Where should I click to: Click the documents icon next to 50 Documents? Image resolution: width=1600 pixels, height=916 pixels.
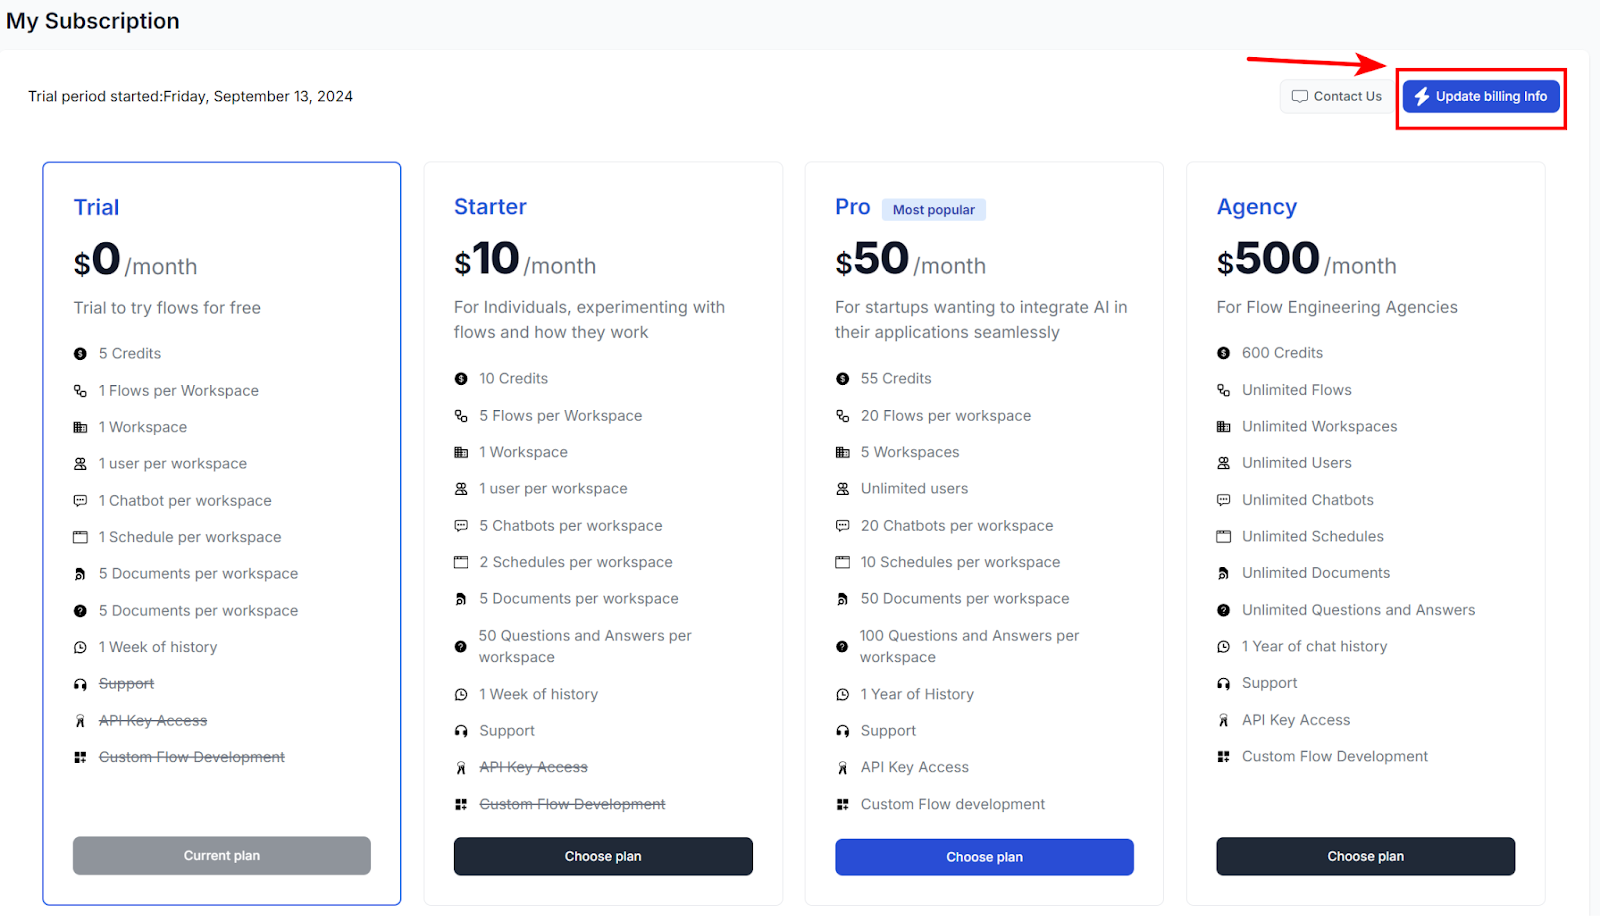[842, 598]
